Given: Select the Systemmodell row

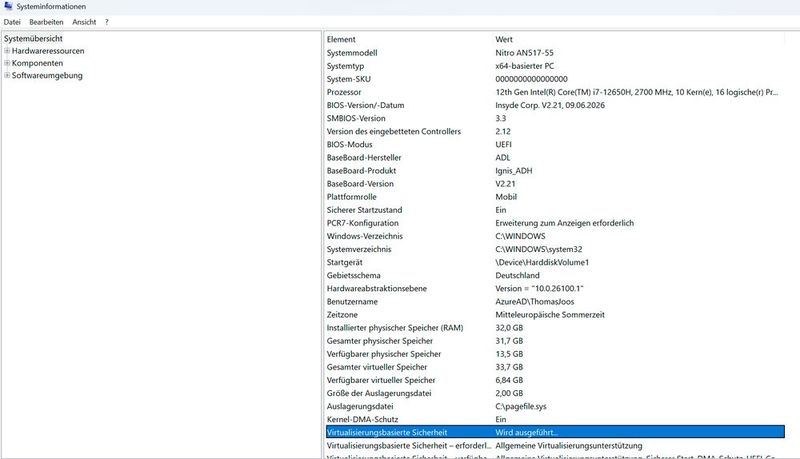Looking at the screenshot, I should pos(555,53).
